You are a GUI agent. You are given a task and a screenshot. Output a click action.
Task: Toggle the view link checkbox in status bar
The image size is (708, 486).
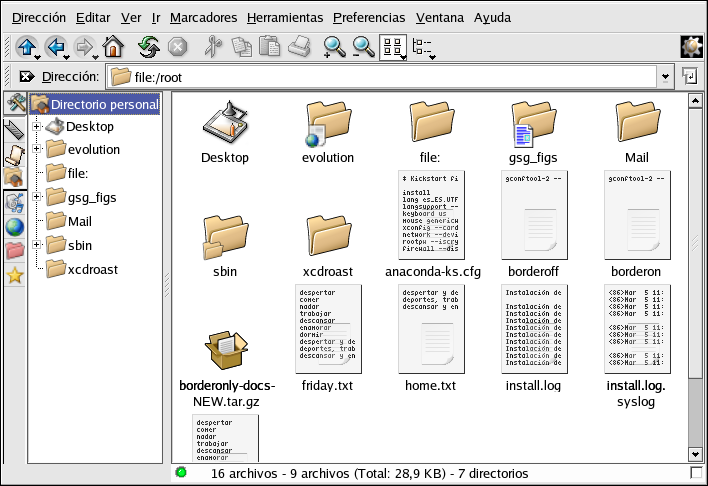point(696,472)
